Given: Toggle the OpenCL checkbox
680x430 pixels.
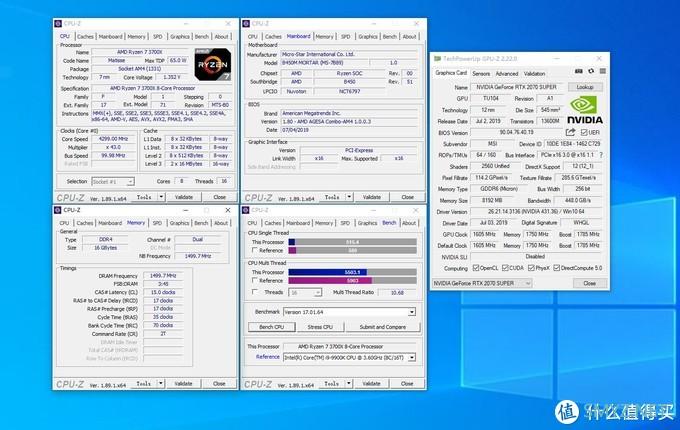Looking at the screenshot, I should 476,268.
